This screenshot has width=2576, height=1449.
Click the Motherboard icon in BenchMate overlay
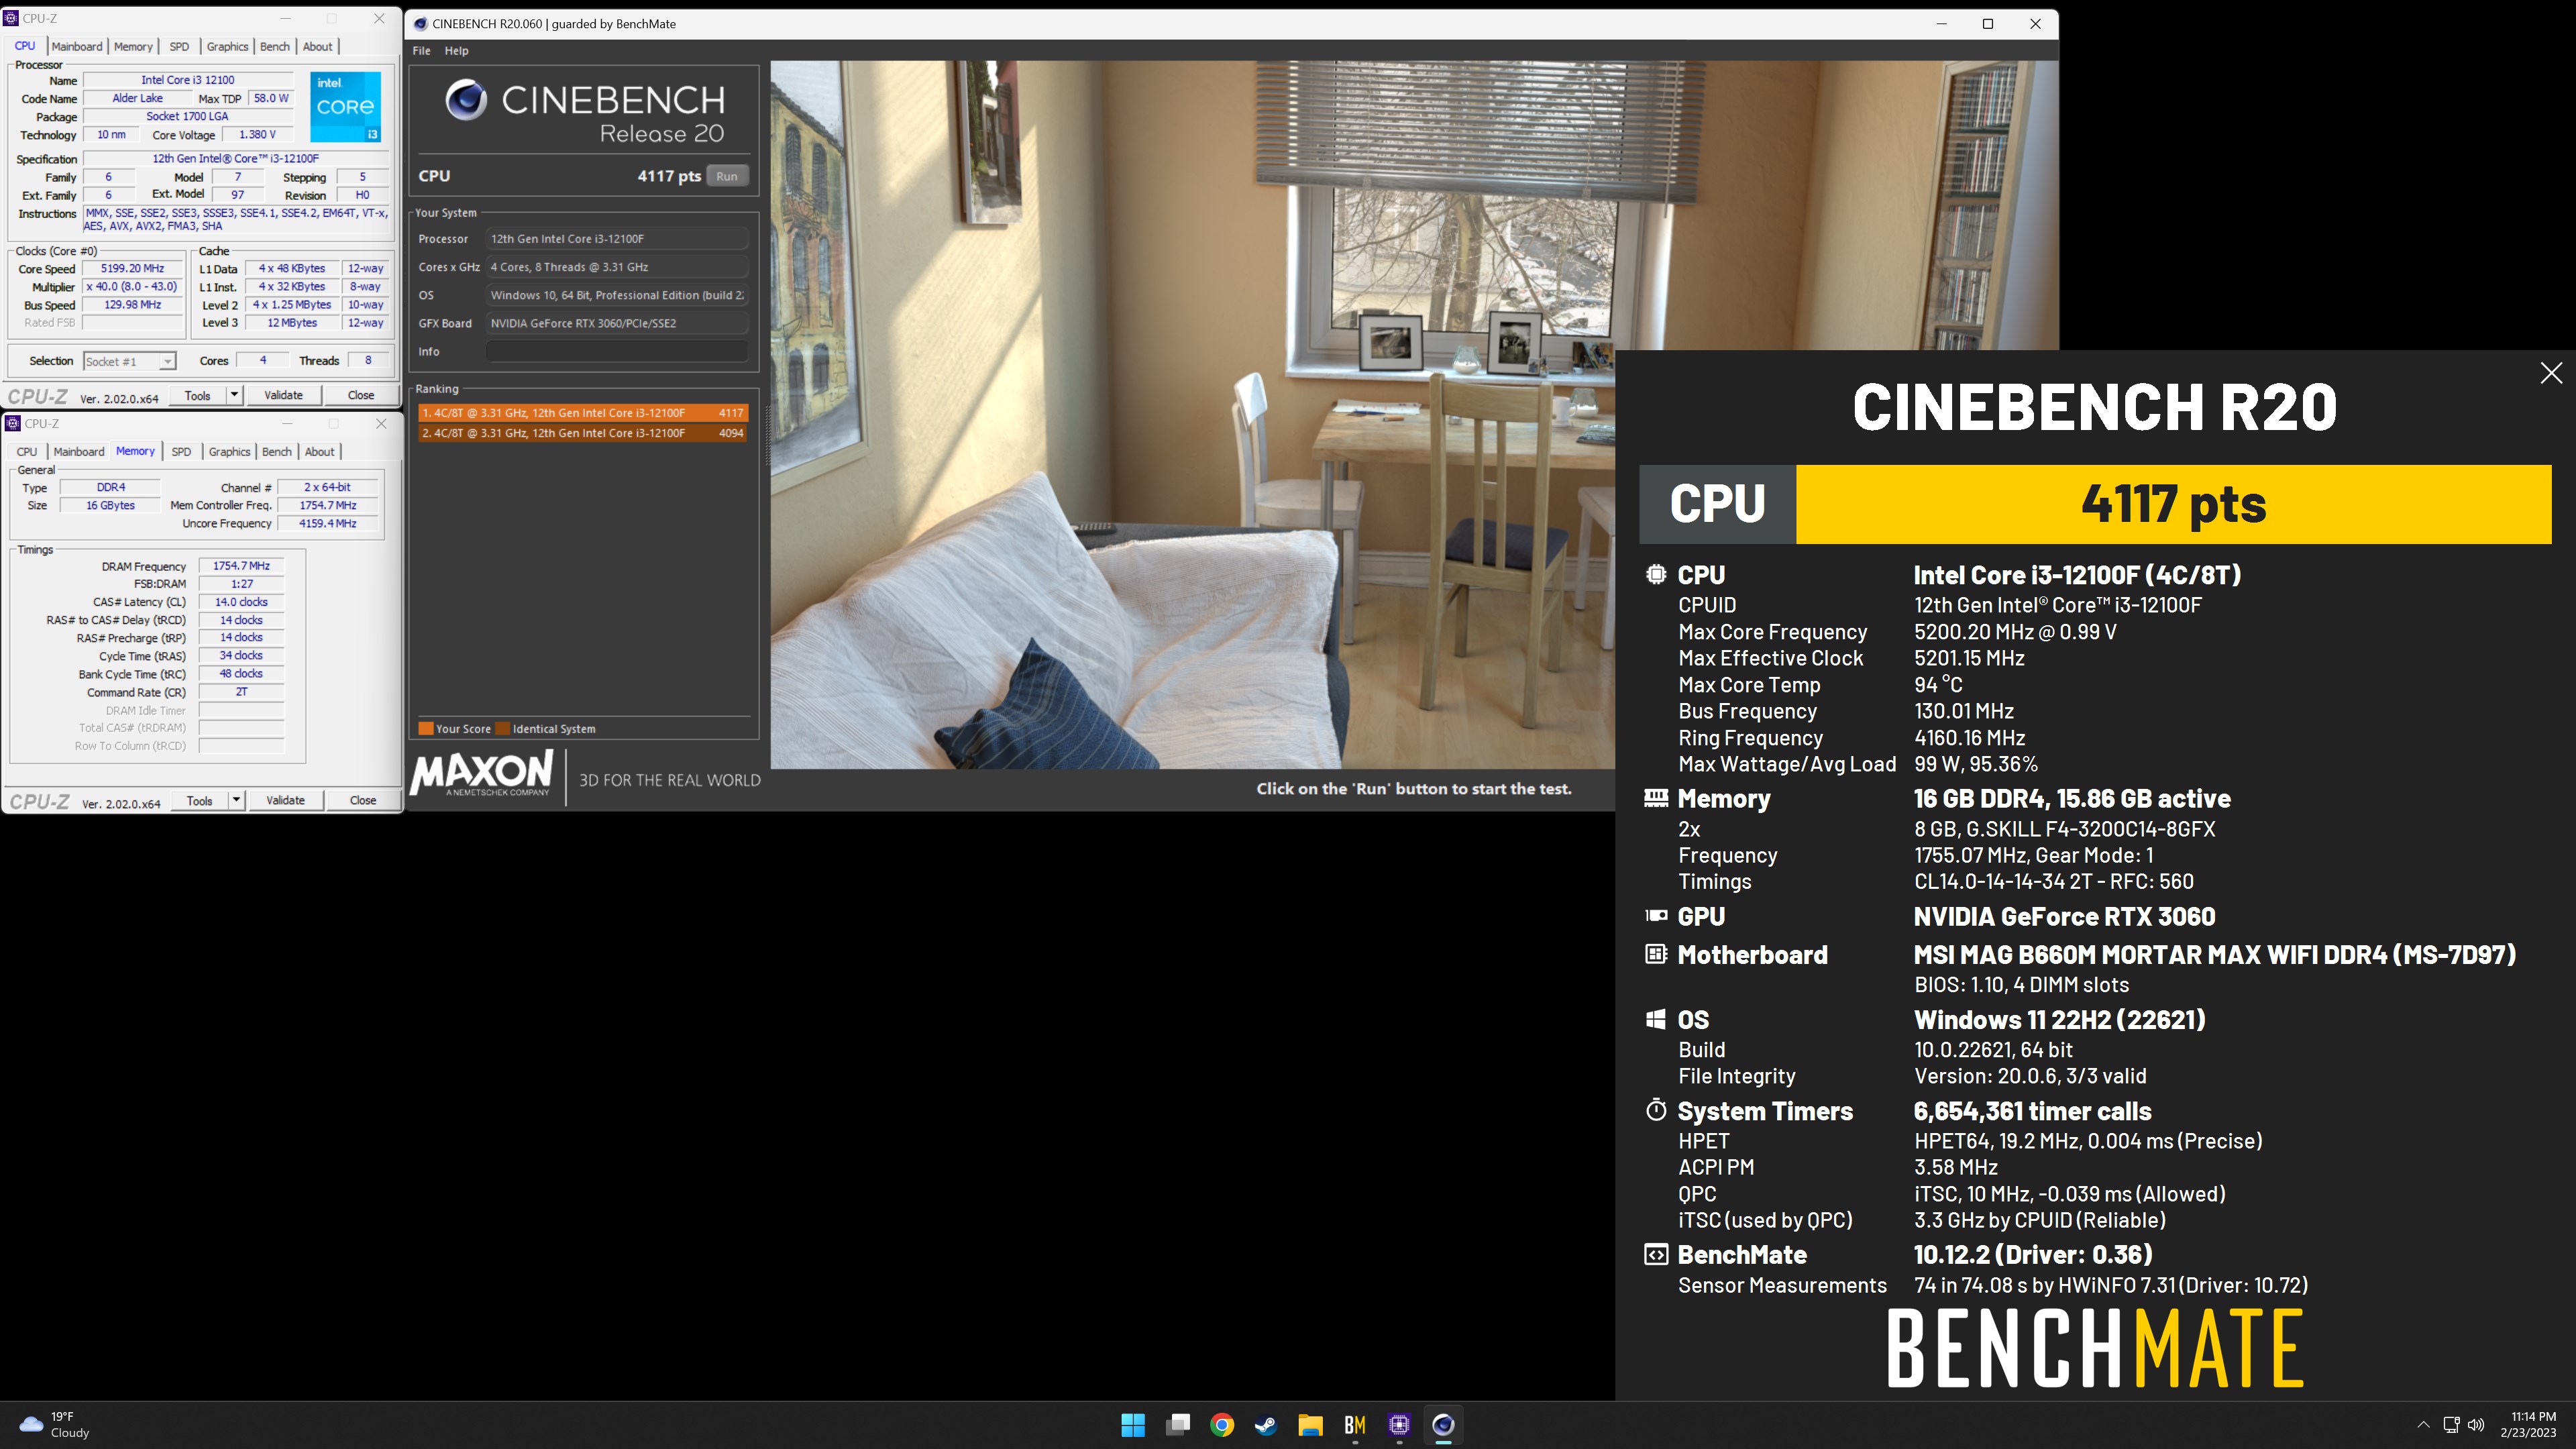[x=1656, y=954]
